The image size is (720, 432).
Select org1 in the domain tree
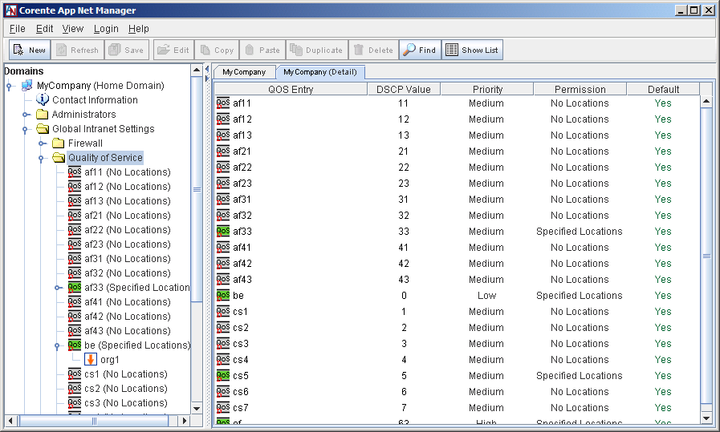coord(110,359)
